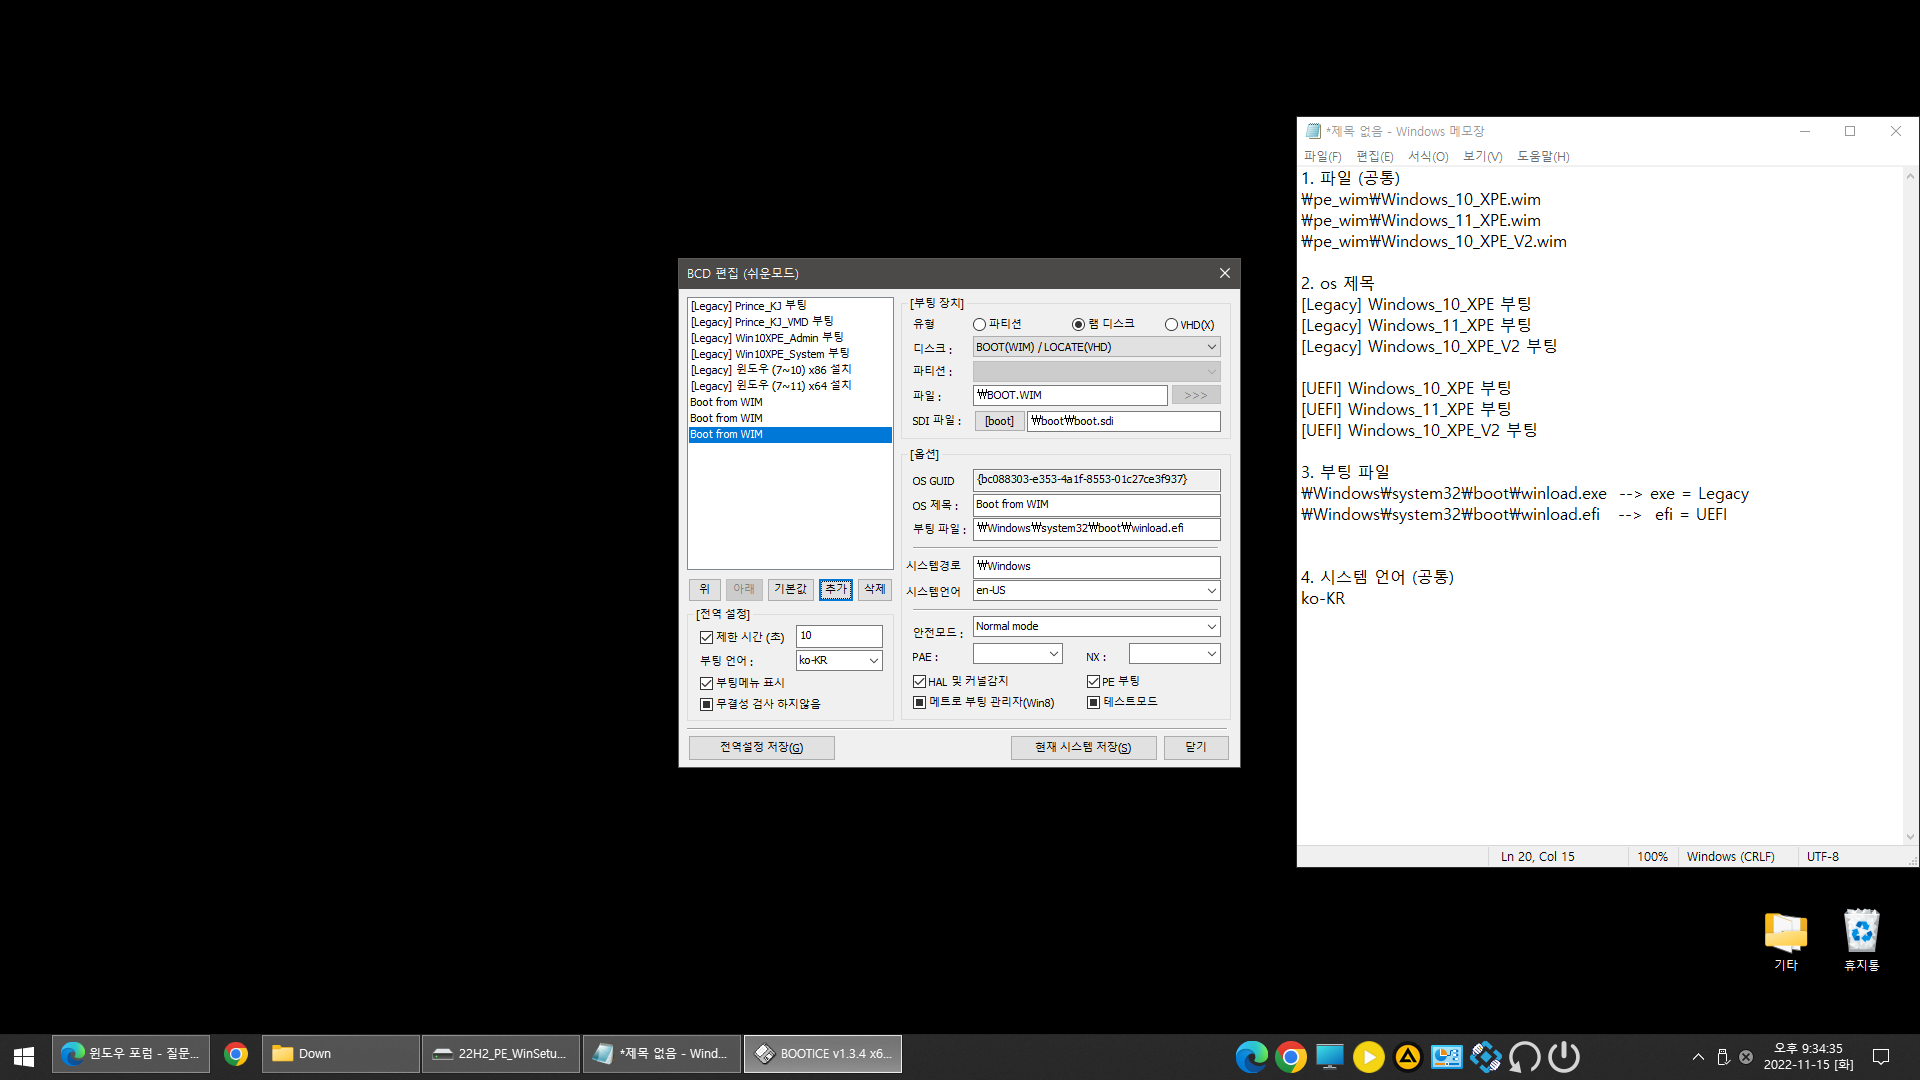The height and width of the screenshot is (1080, 1920).
Task: Open the 시스템언어 en-US dropdown
Action: pyautogui.click(x=1096, y=591)
